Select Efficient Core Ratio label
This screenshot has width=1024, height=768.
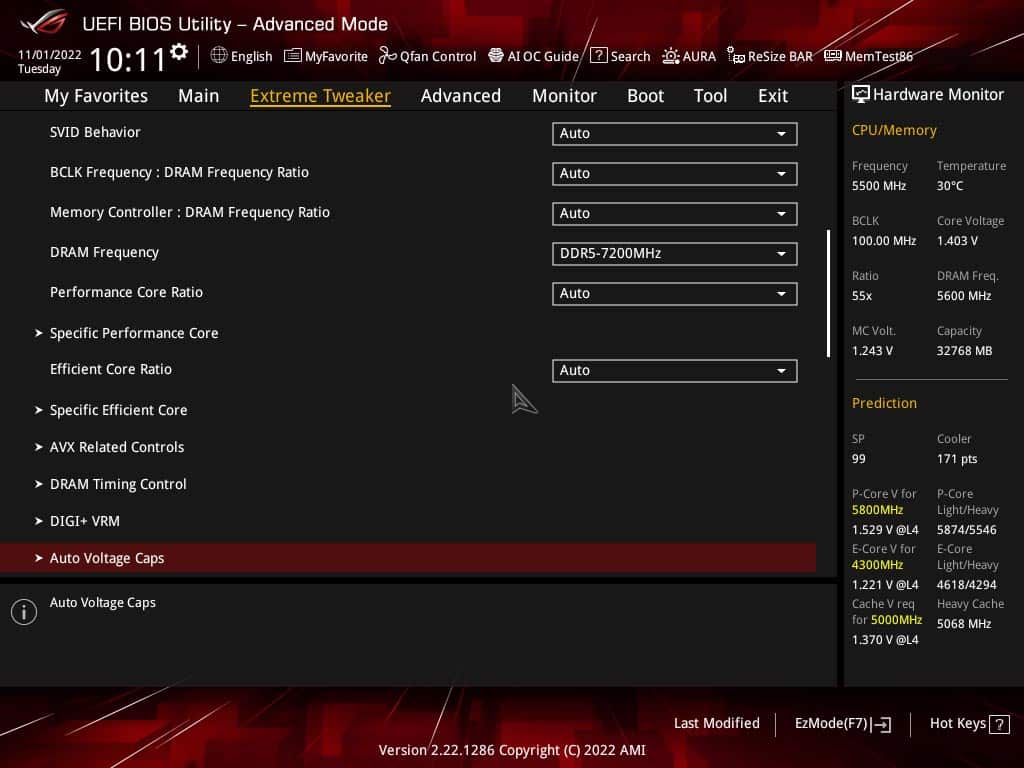point(110,369)
